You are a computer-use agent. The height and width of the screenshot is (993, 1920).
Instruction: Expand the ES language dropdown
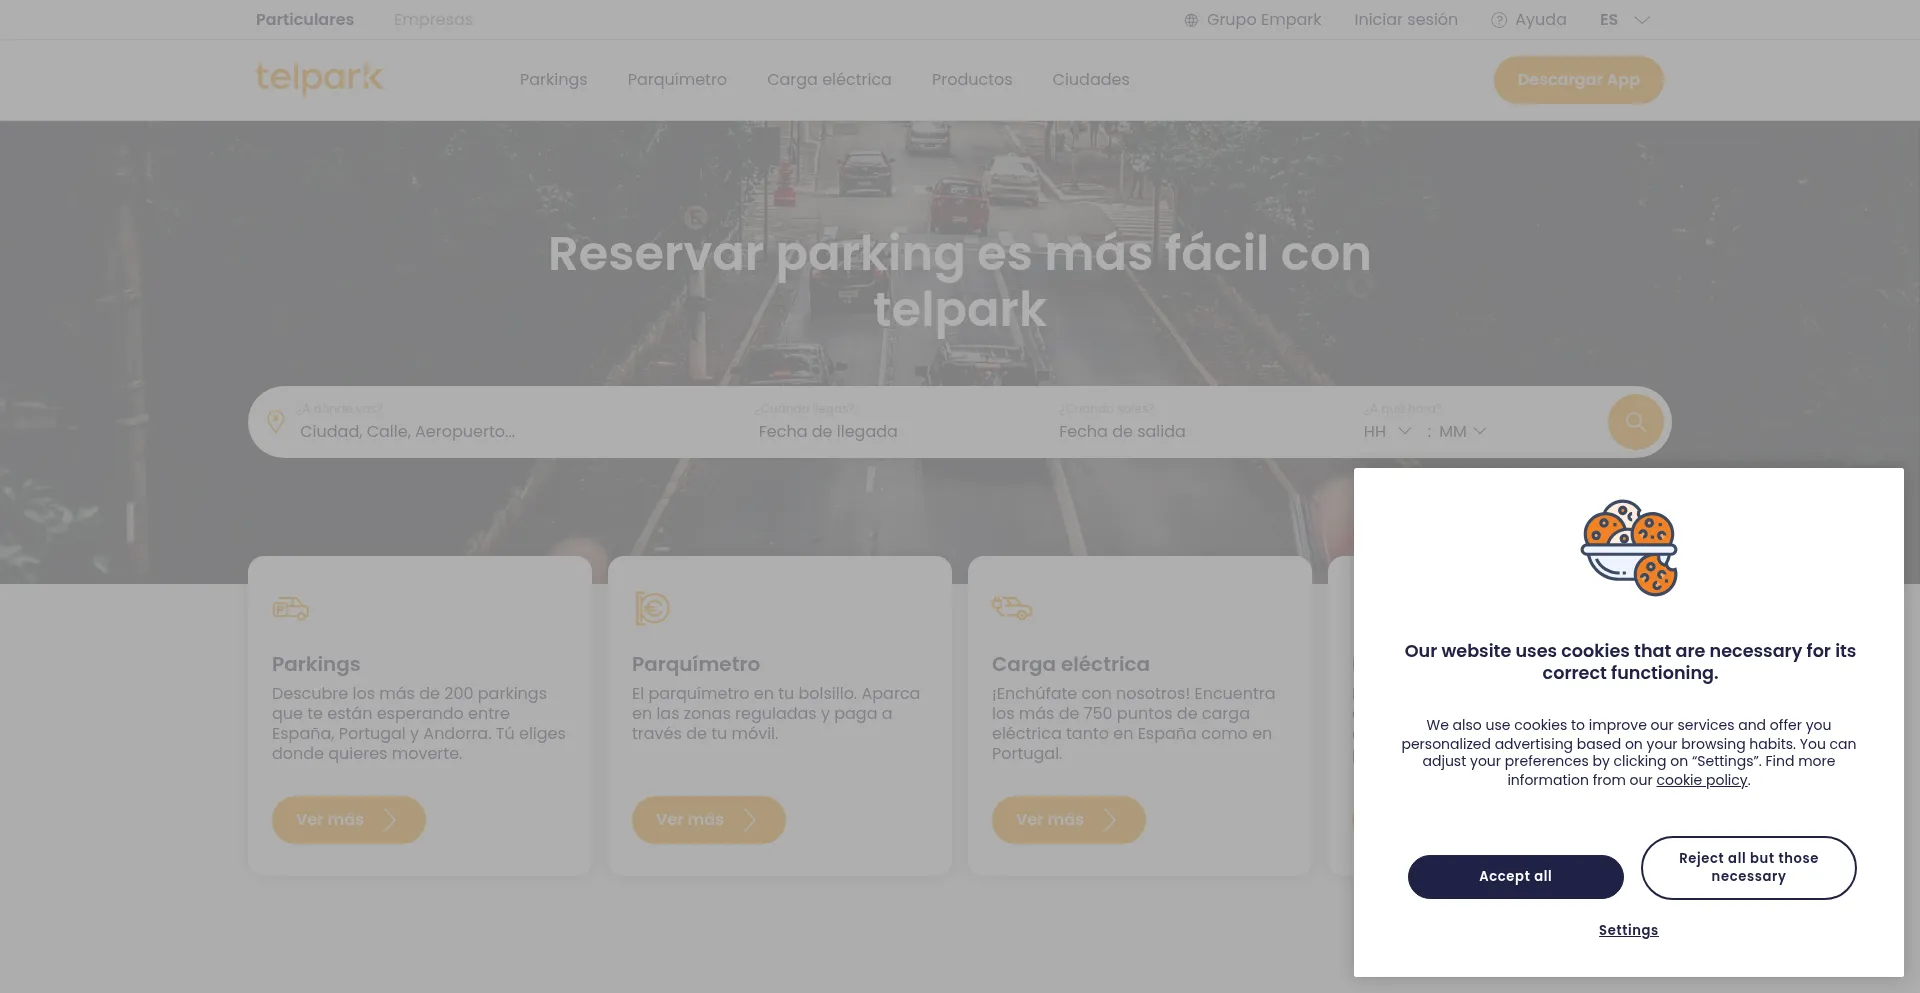point(1624,20)
